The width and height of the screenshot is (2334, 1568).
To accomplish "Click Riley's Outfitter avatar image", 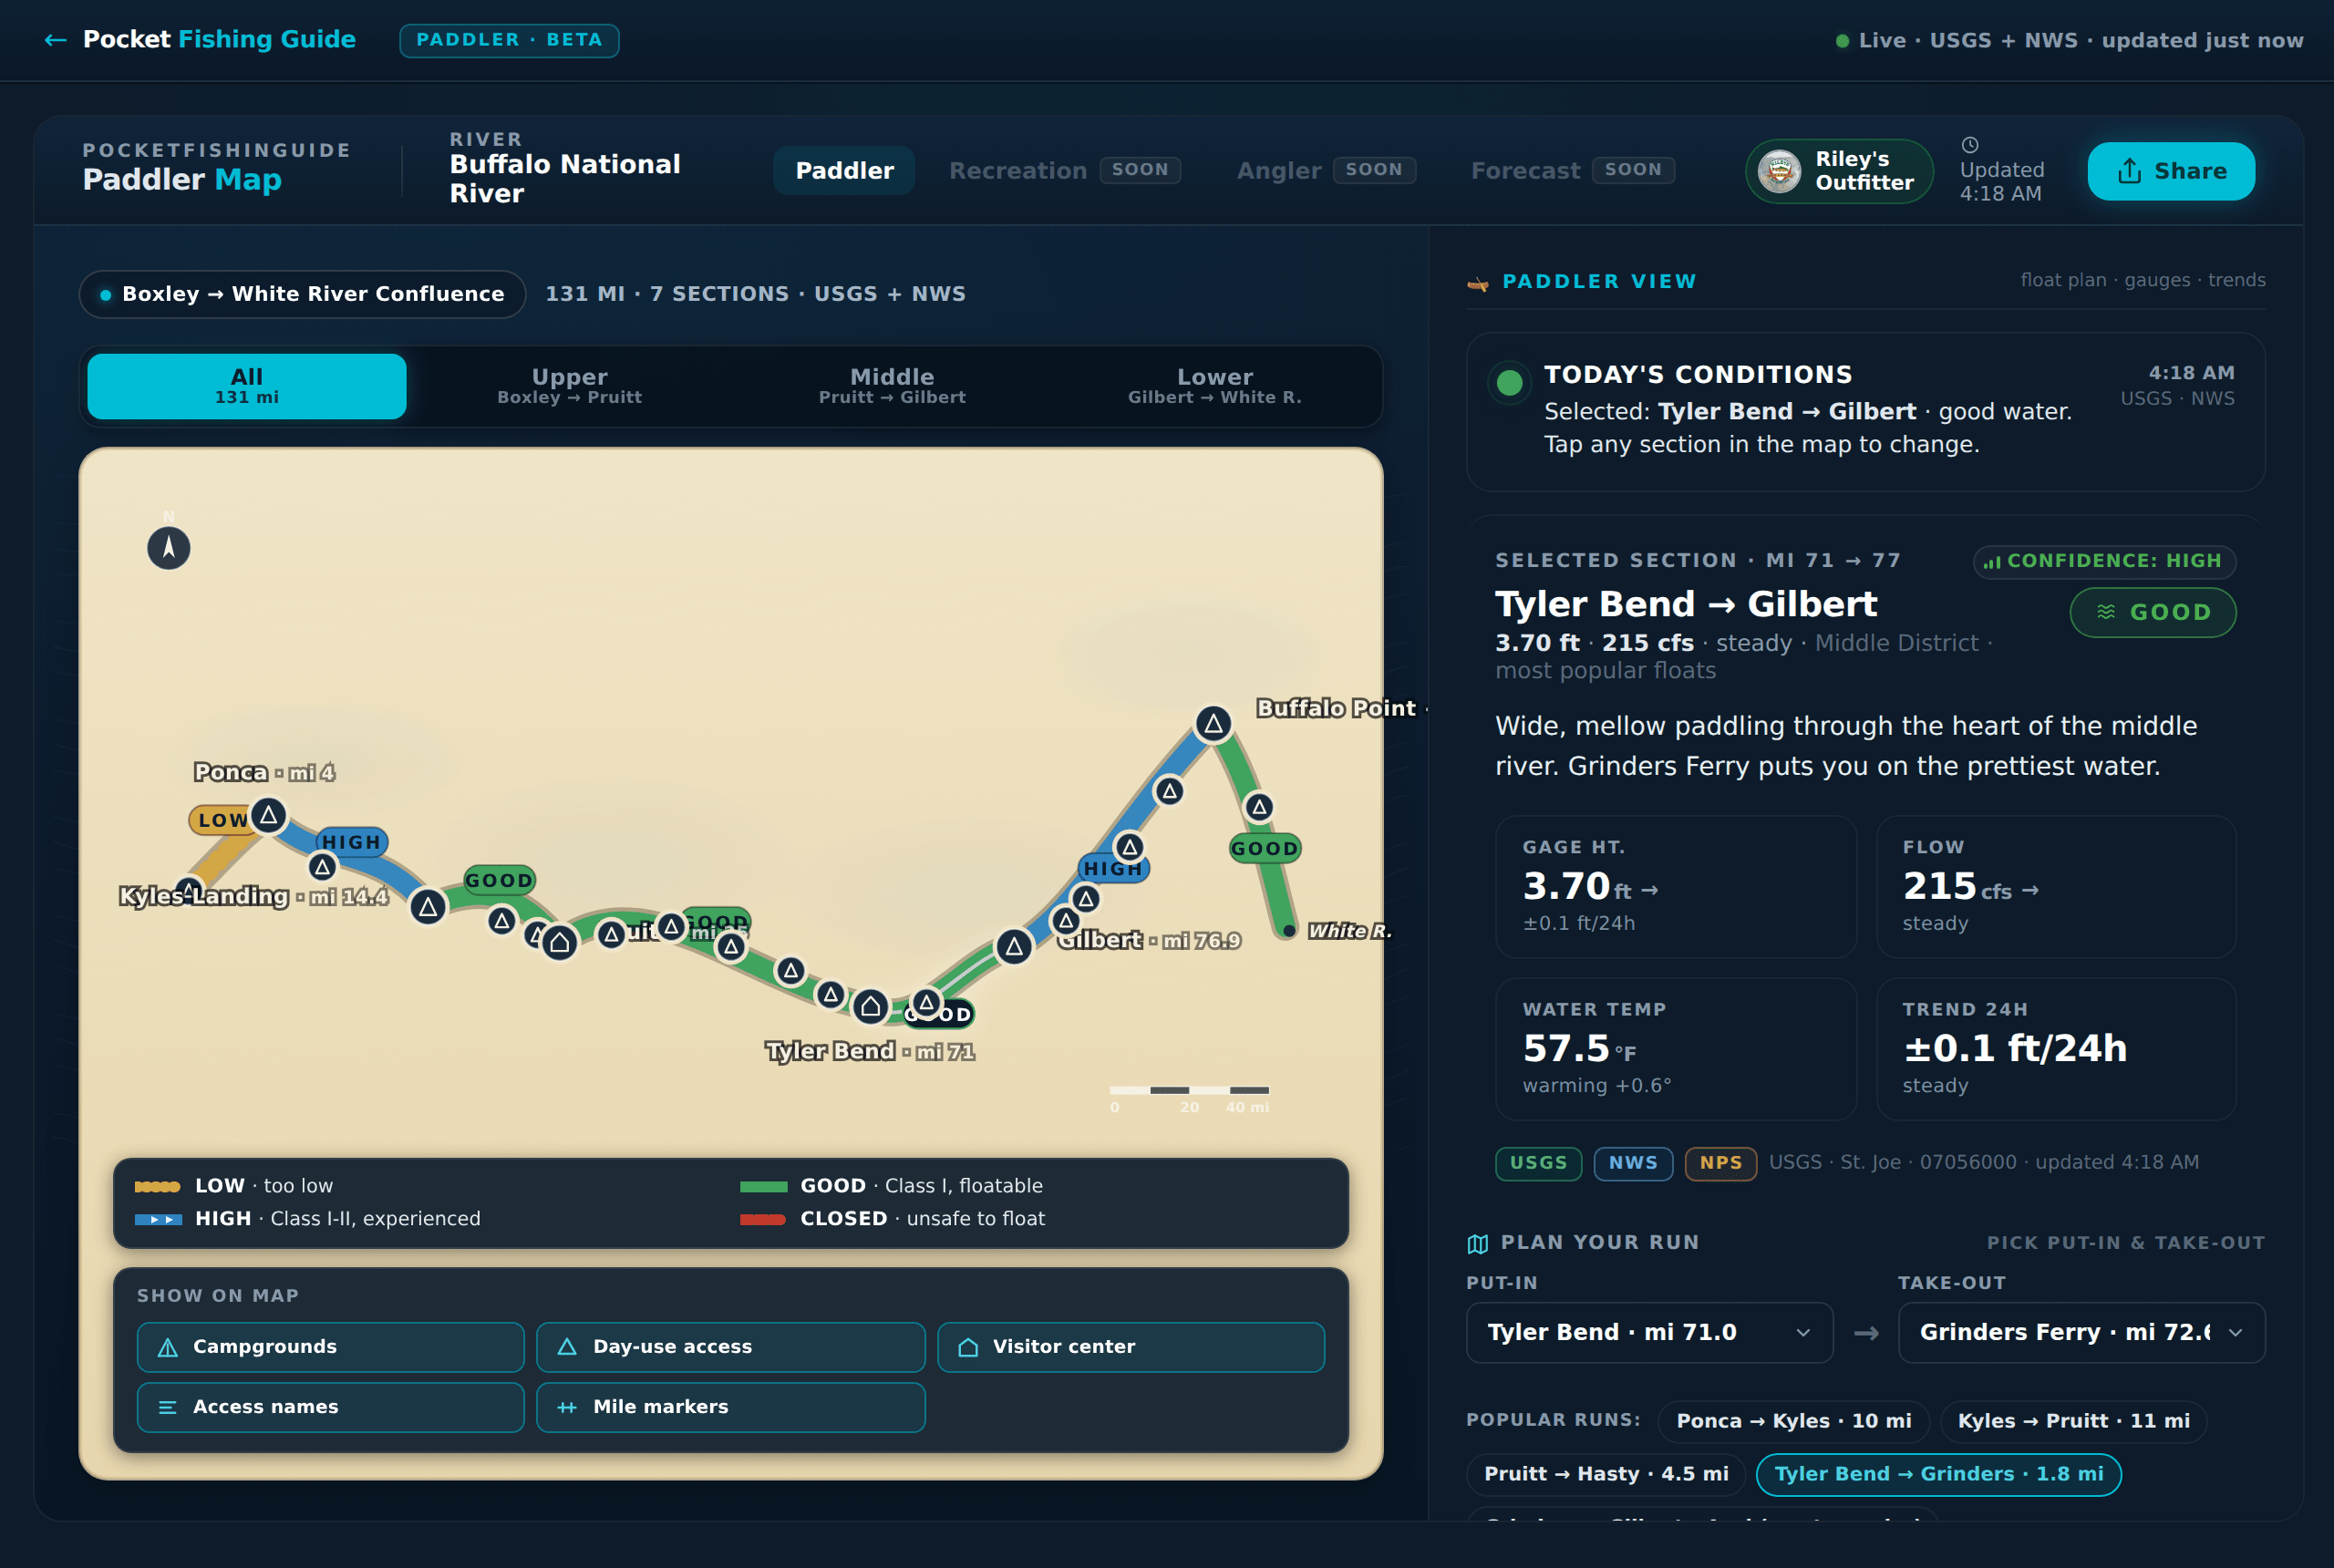I will (x=1780, y=171).
